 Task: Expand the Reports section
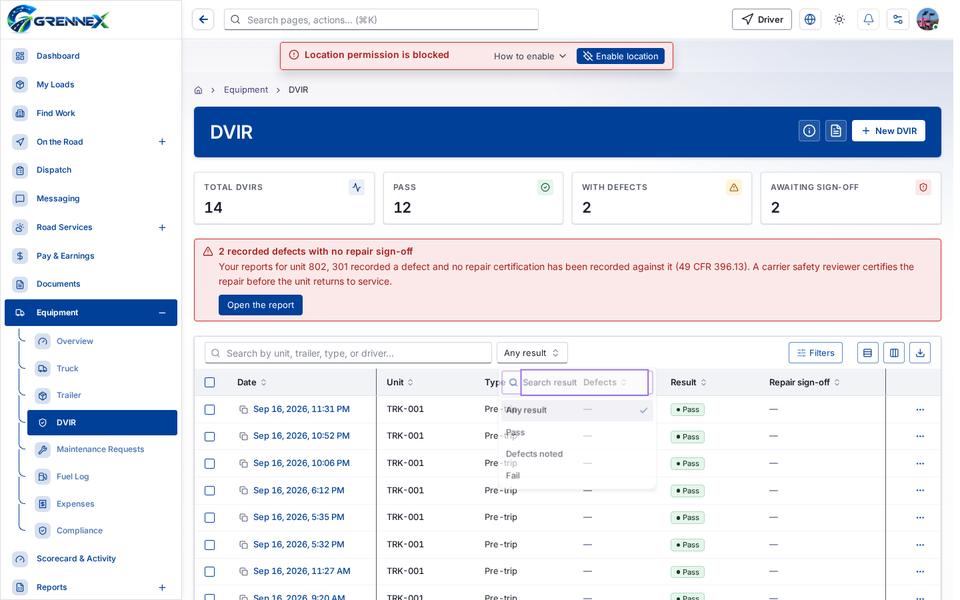click(162, 587)
